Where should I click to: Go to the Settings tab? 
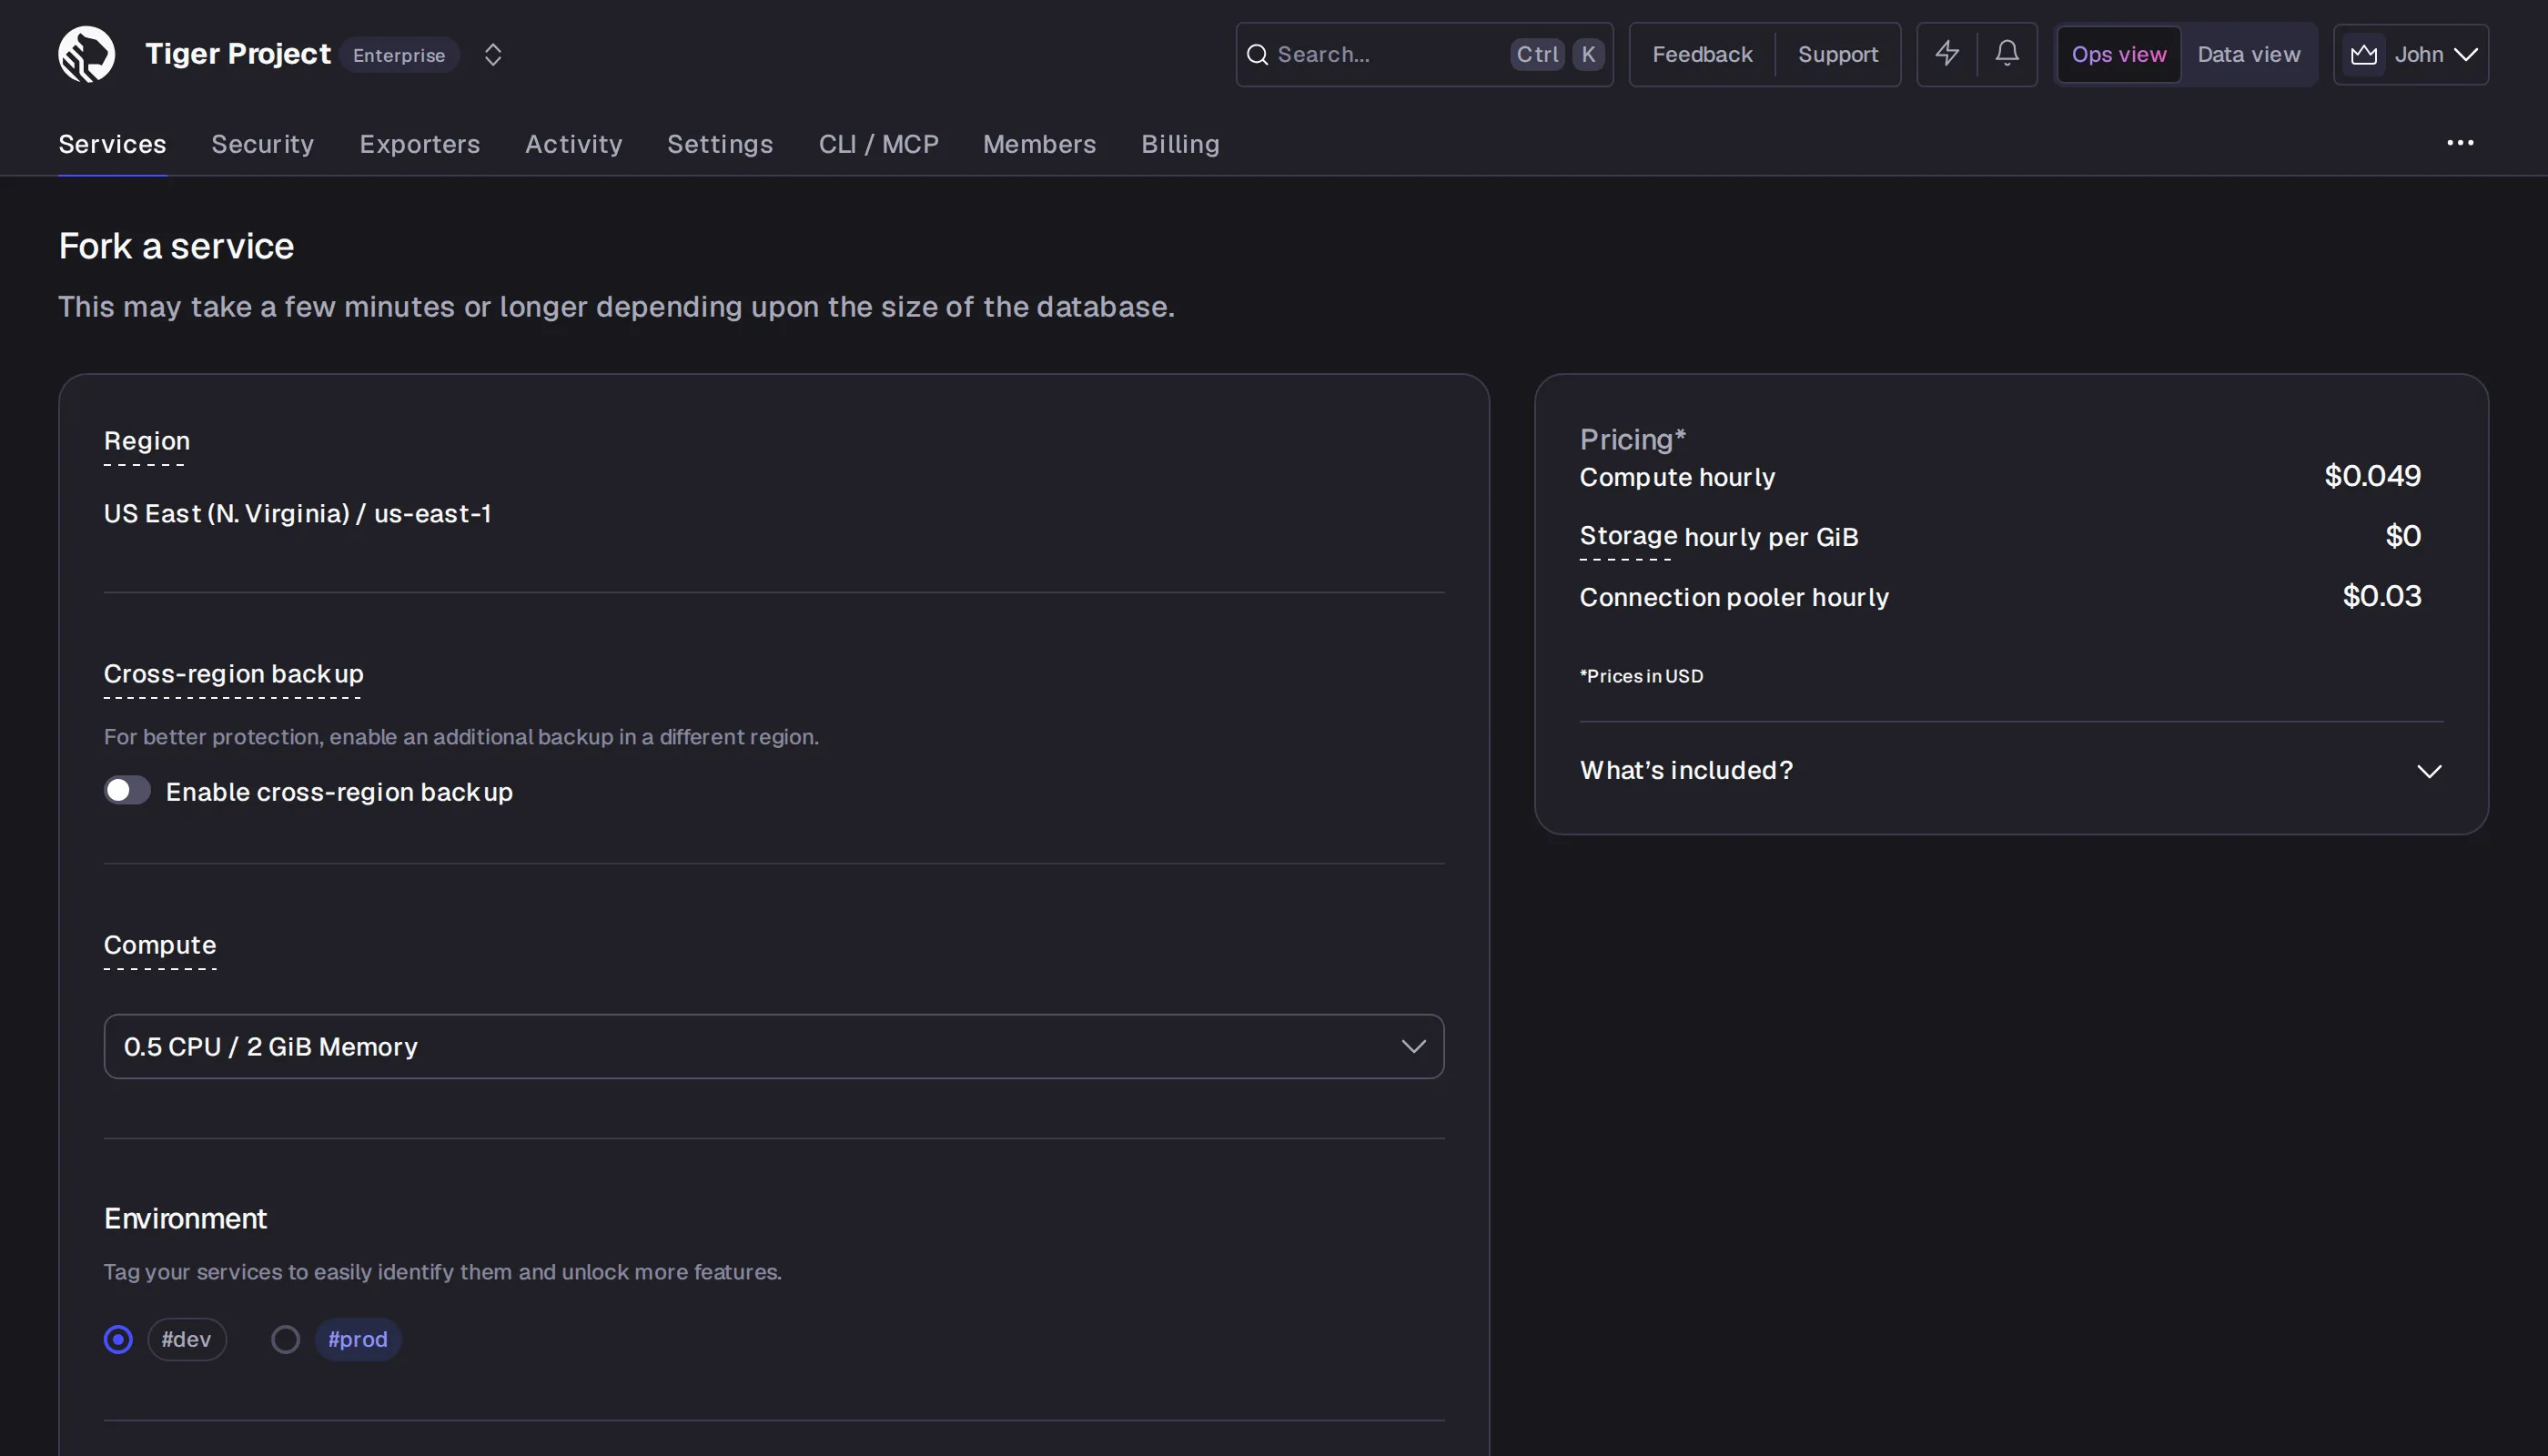pos(720,144)
